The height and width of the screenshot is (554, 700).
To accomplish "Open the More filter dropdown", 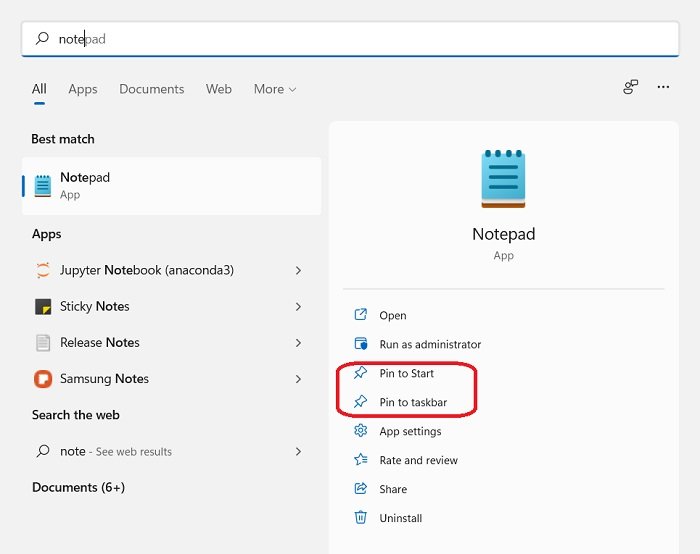I will [x=275, y=89].
